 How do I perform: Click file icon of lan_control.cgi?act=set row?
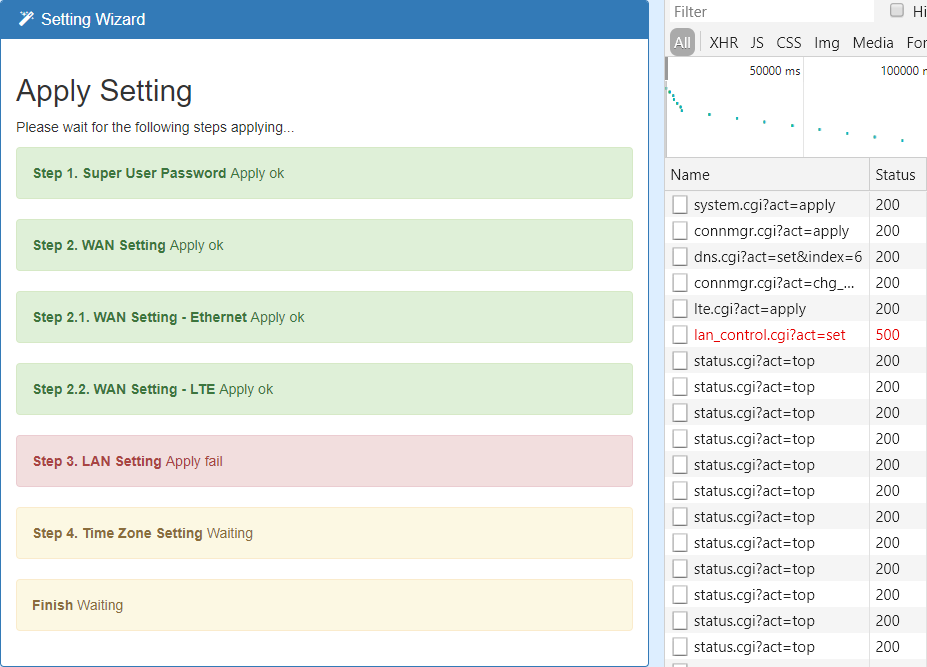pyautogui.click(x=680, y=335)
